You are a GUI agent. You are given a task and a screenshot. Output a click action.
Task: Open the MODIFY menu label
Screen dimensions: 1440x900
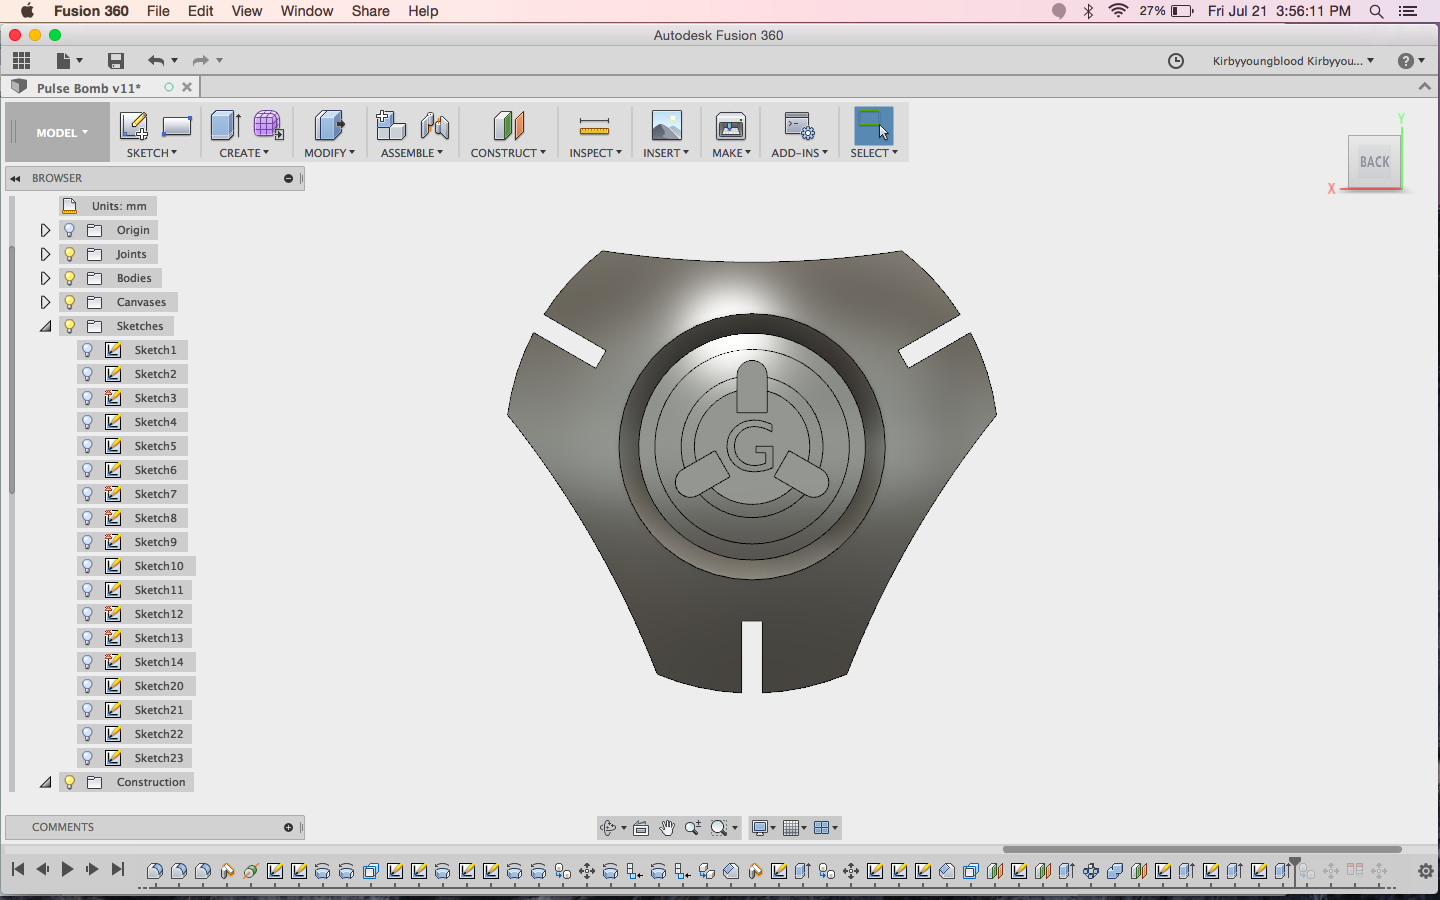[329, 153]
